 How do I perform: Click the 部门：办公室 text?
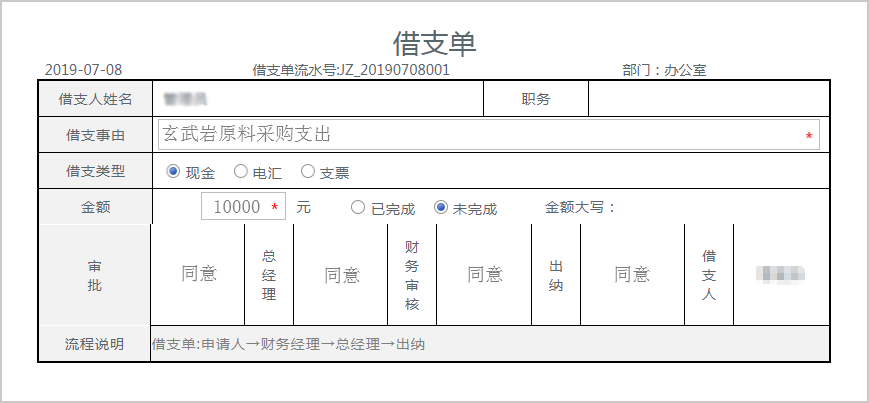(664, 70)
